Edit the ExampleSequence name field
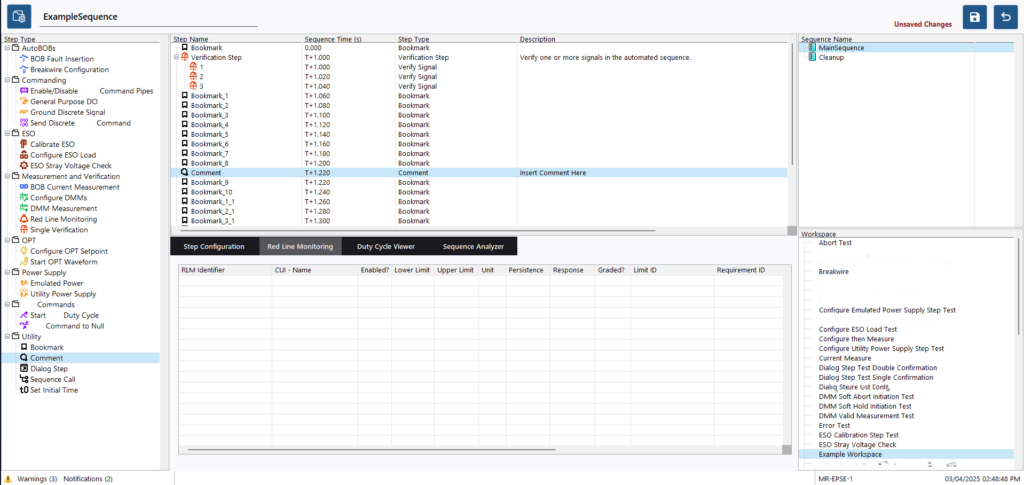This screenshot has width=1024, height=485. pos(149,16)
